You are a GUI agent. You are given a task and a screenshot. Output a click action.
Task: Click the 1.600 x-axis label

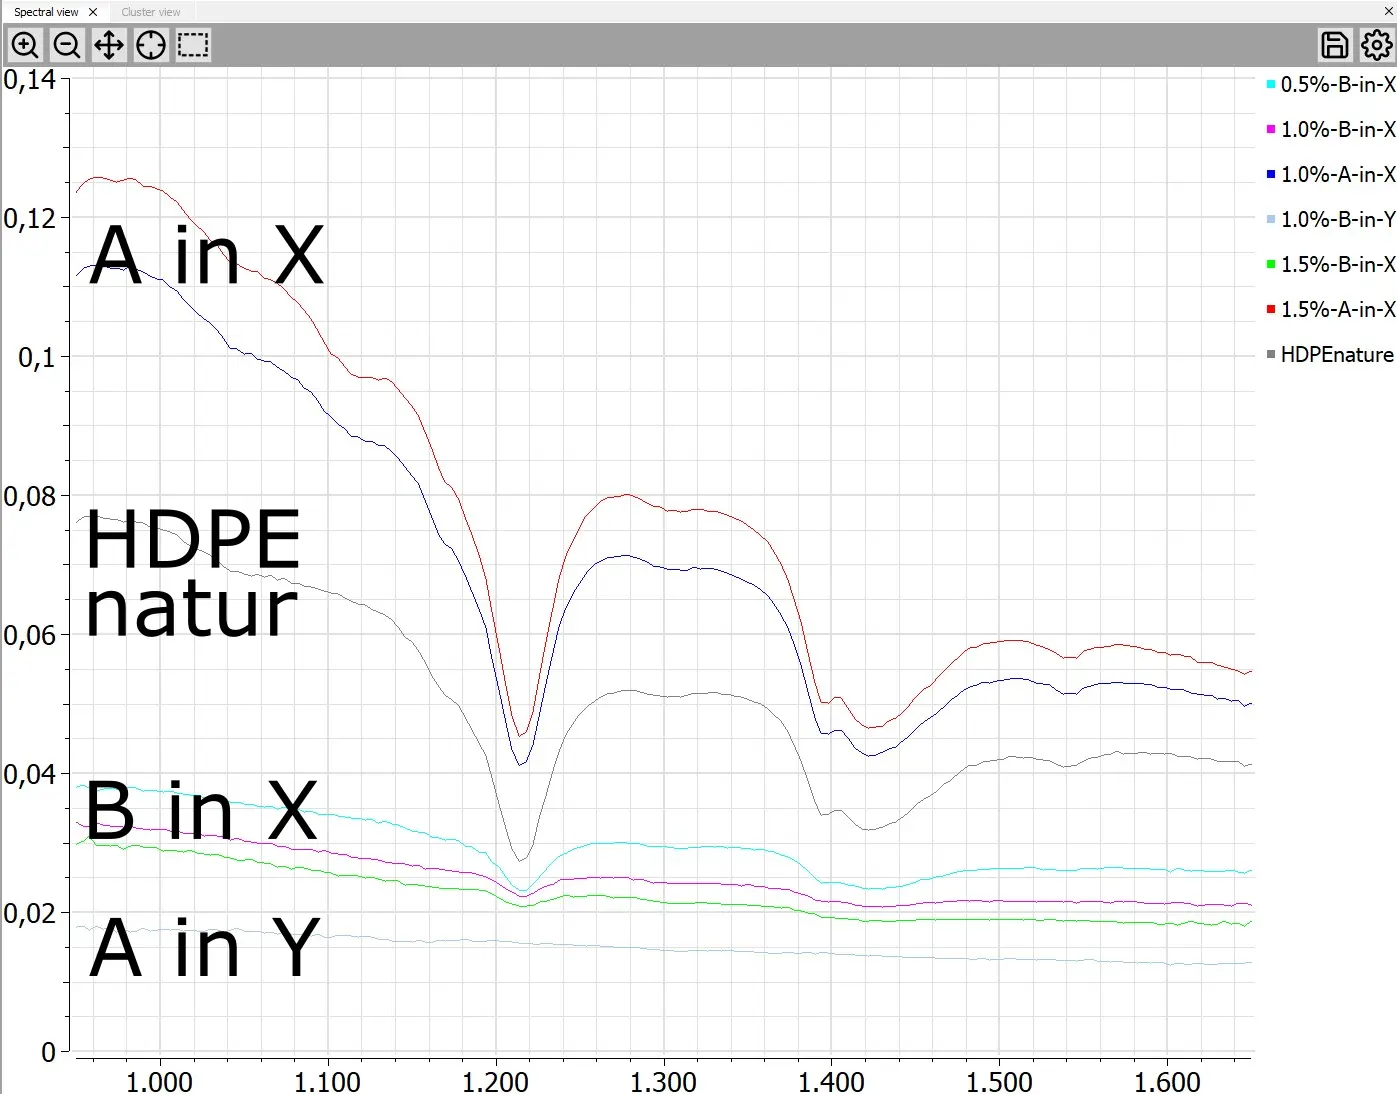(x=1167, y=1081)
